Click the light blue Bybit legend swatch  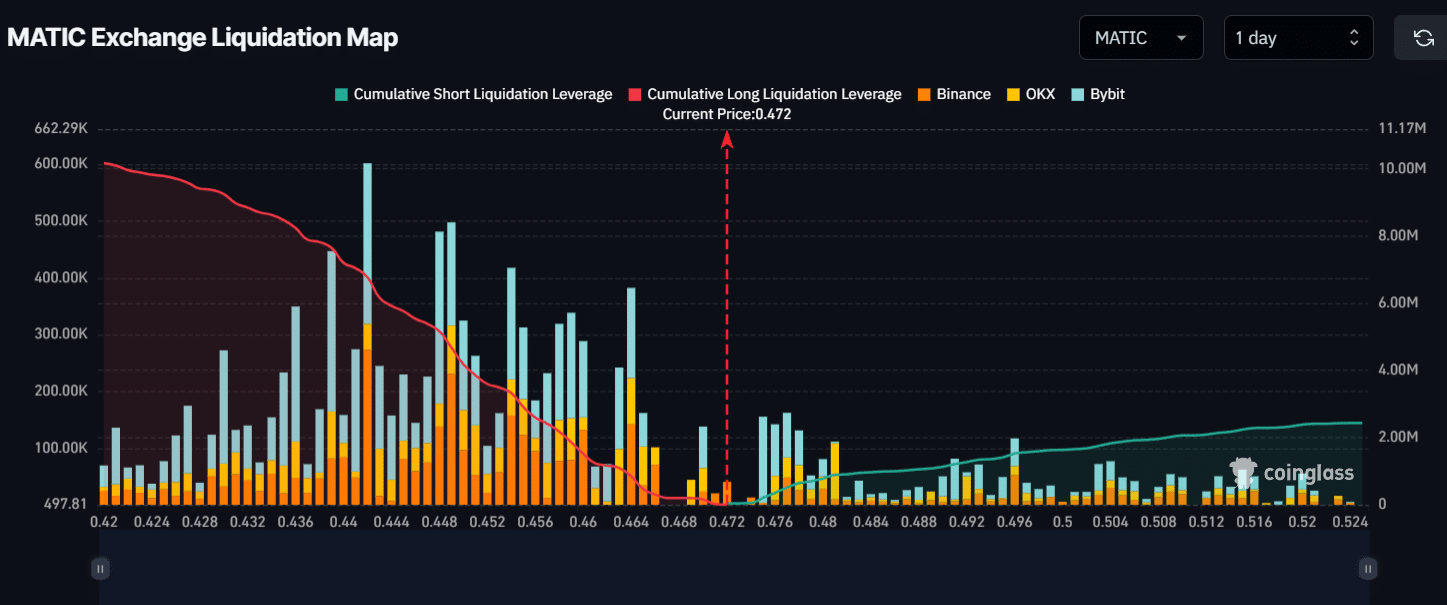(1077, 94)
